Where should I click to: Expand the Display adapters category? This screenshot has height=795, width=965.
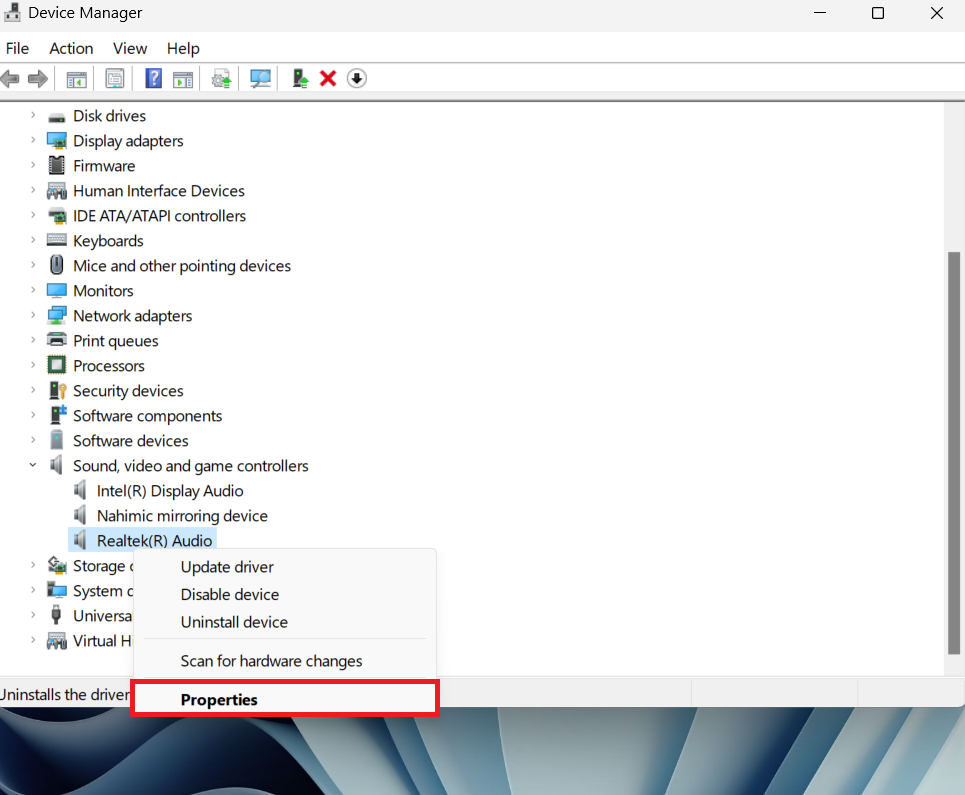32,140
